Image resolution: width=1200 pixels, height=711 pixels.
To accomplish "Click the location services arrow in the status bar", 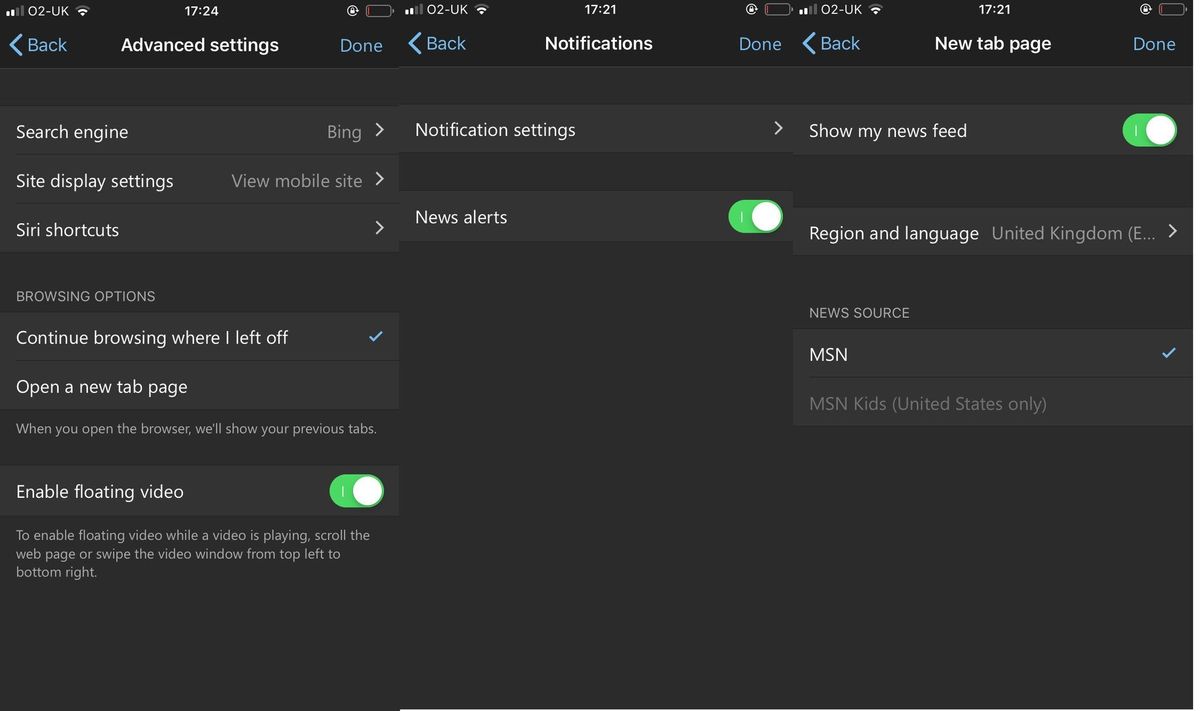I will click(x=352, y=9).
